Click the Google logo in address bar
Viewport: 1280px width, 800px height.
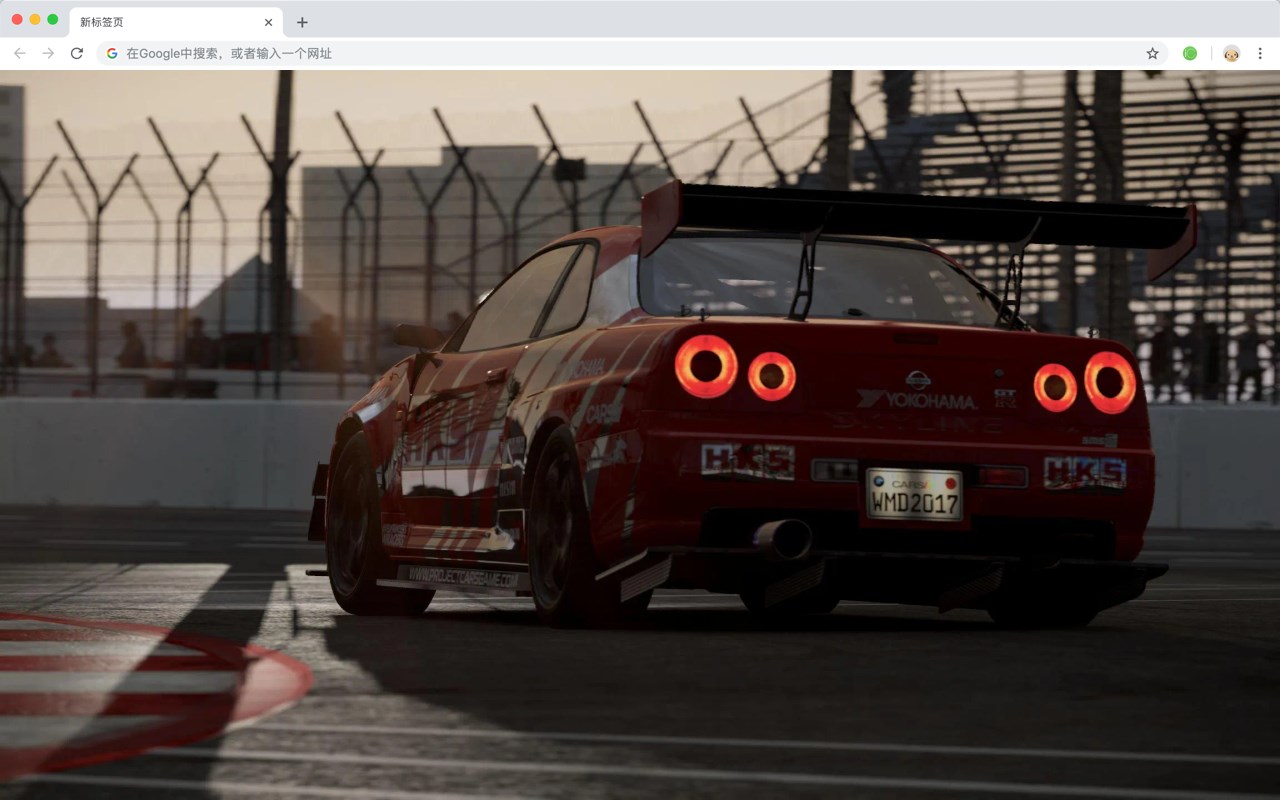click(x=112, y=53)
